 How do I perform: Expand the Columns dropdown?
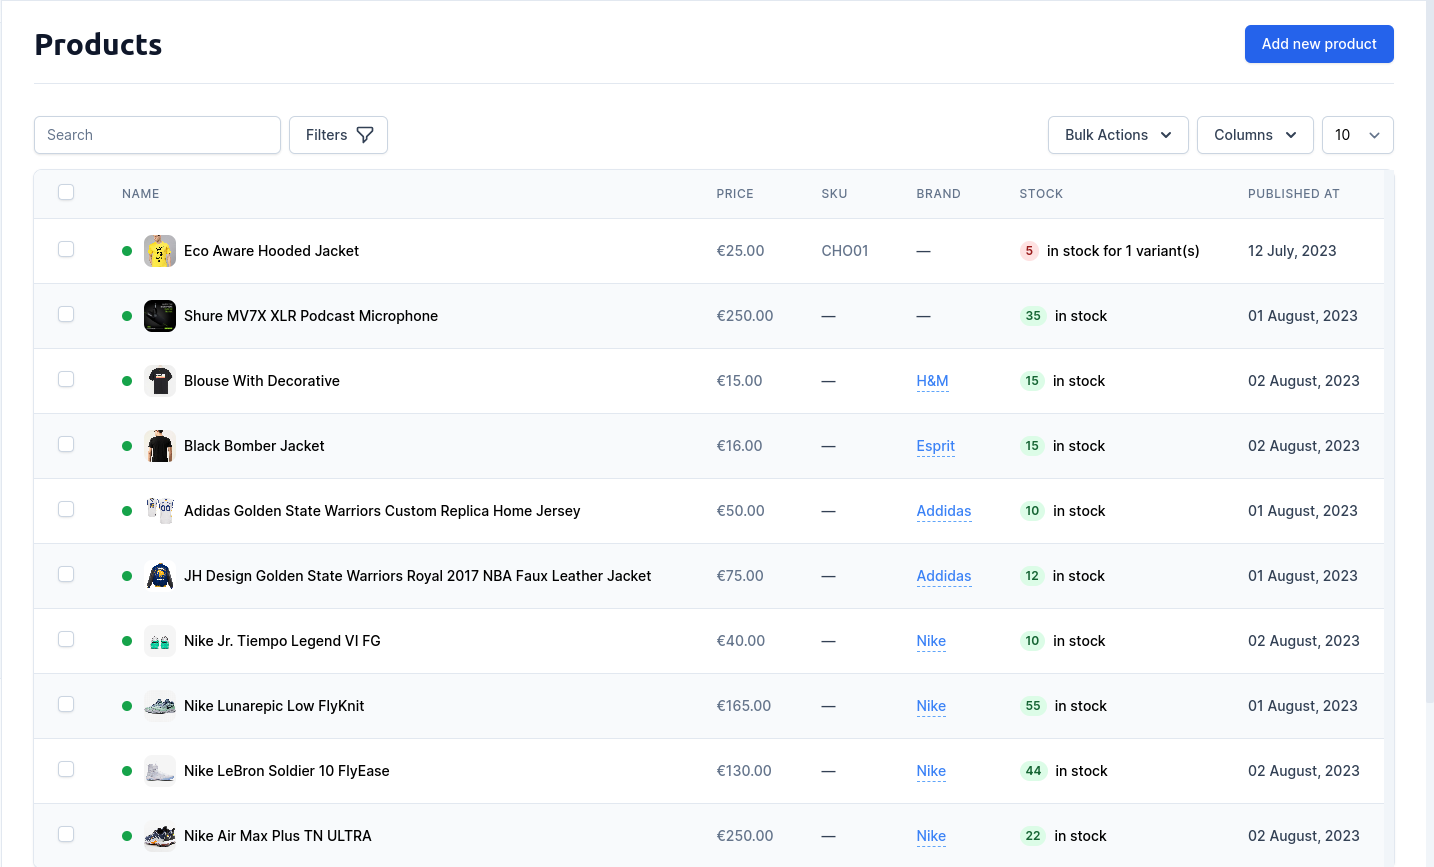point(1254,135)
